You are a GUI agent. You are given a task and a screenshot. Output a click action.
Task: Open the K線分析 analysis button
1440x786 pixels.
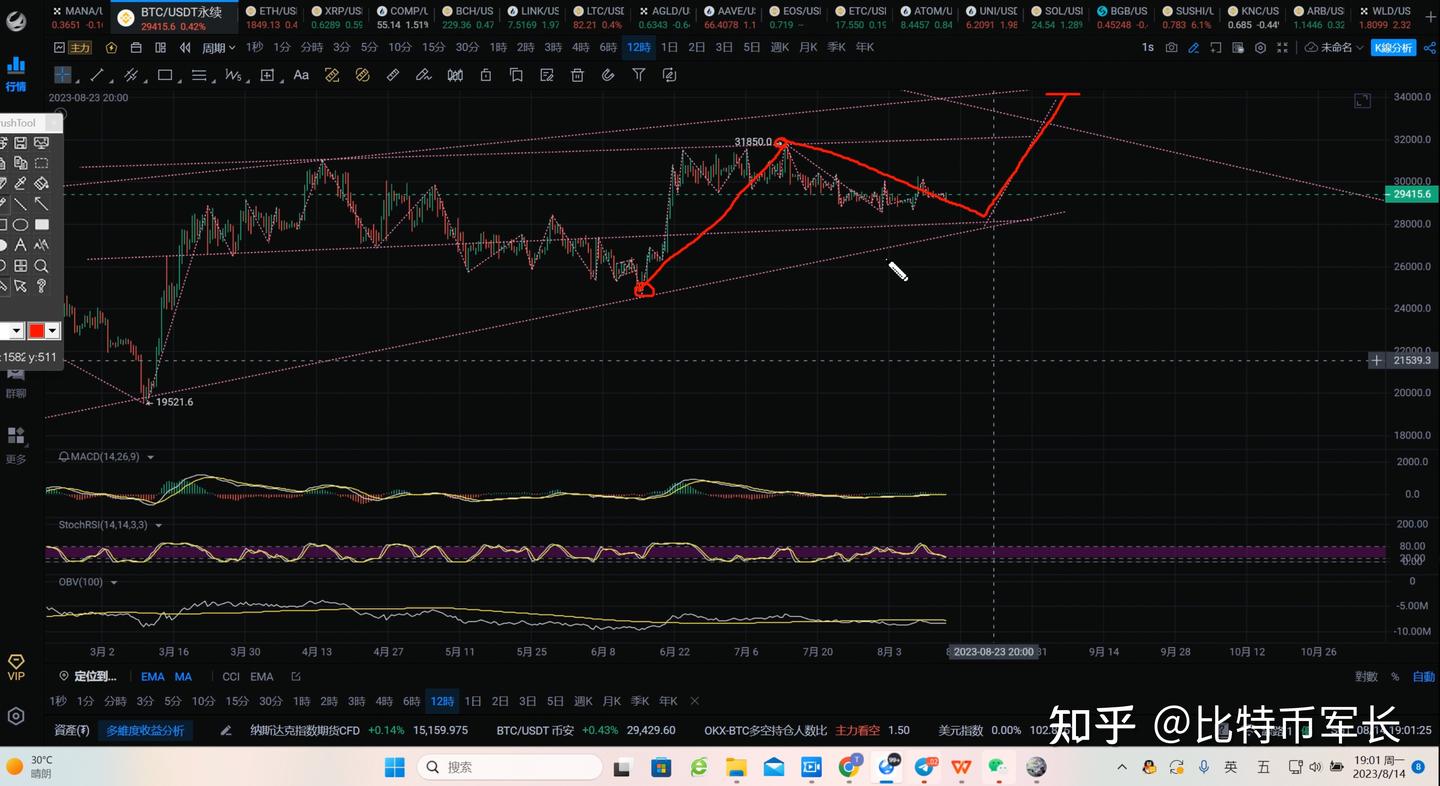1392,47
